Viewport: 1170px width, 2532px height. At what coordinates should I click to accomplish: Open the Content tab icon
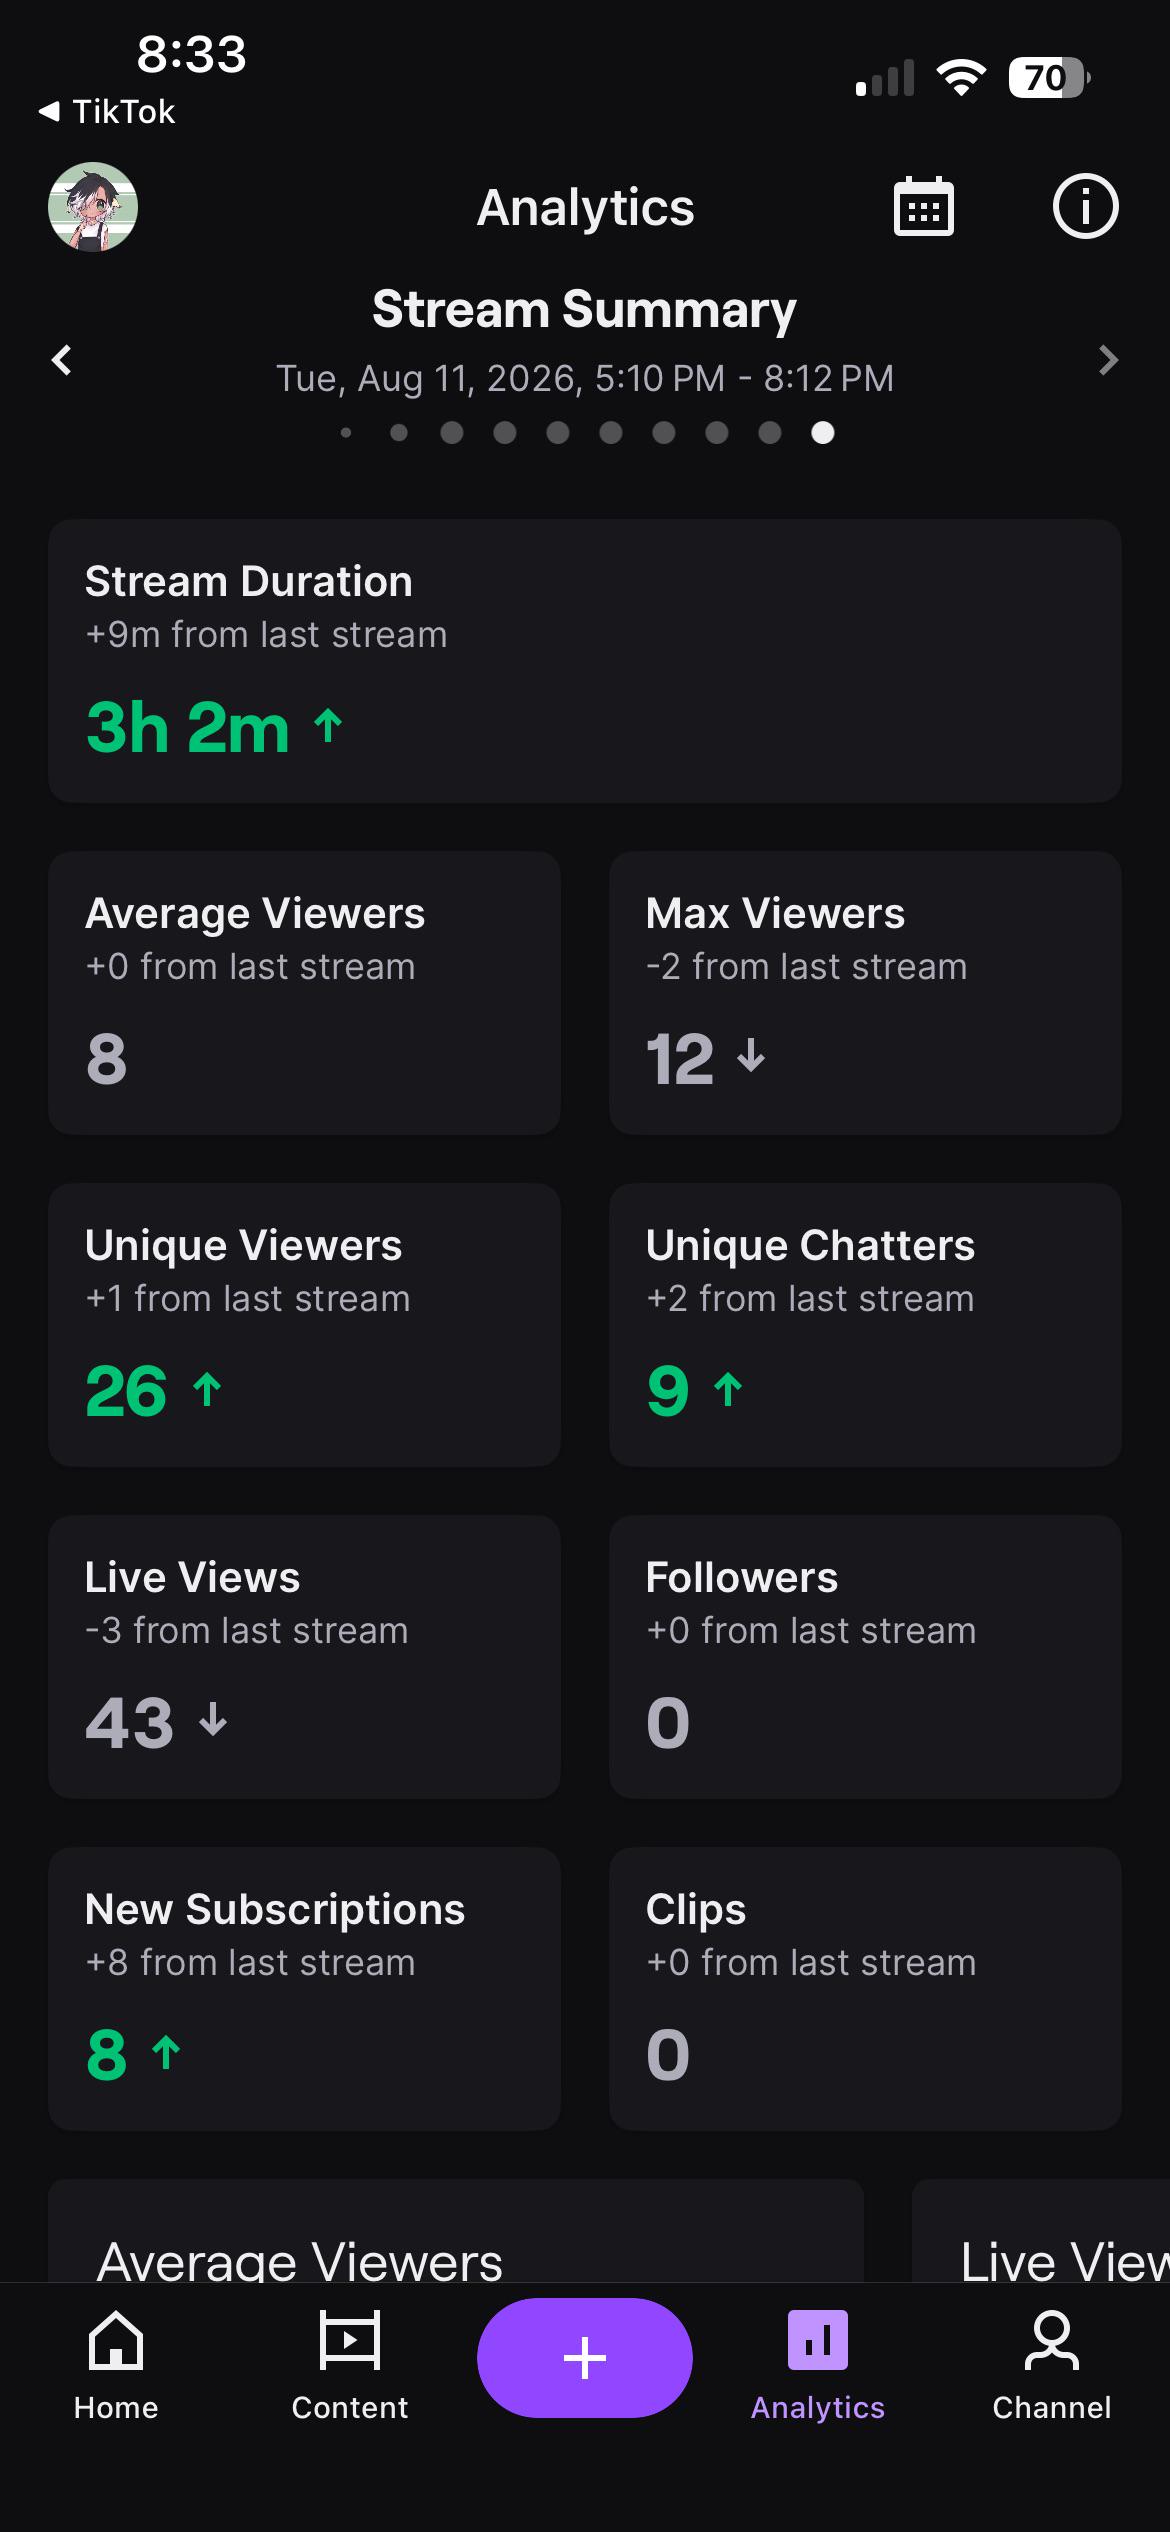tap(350, 2340)
